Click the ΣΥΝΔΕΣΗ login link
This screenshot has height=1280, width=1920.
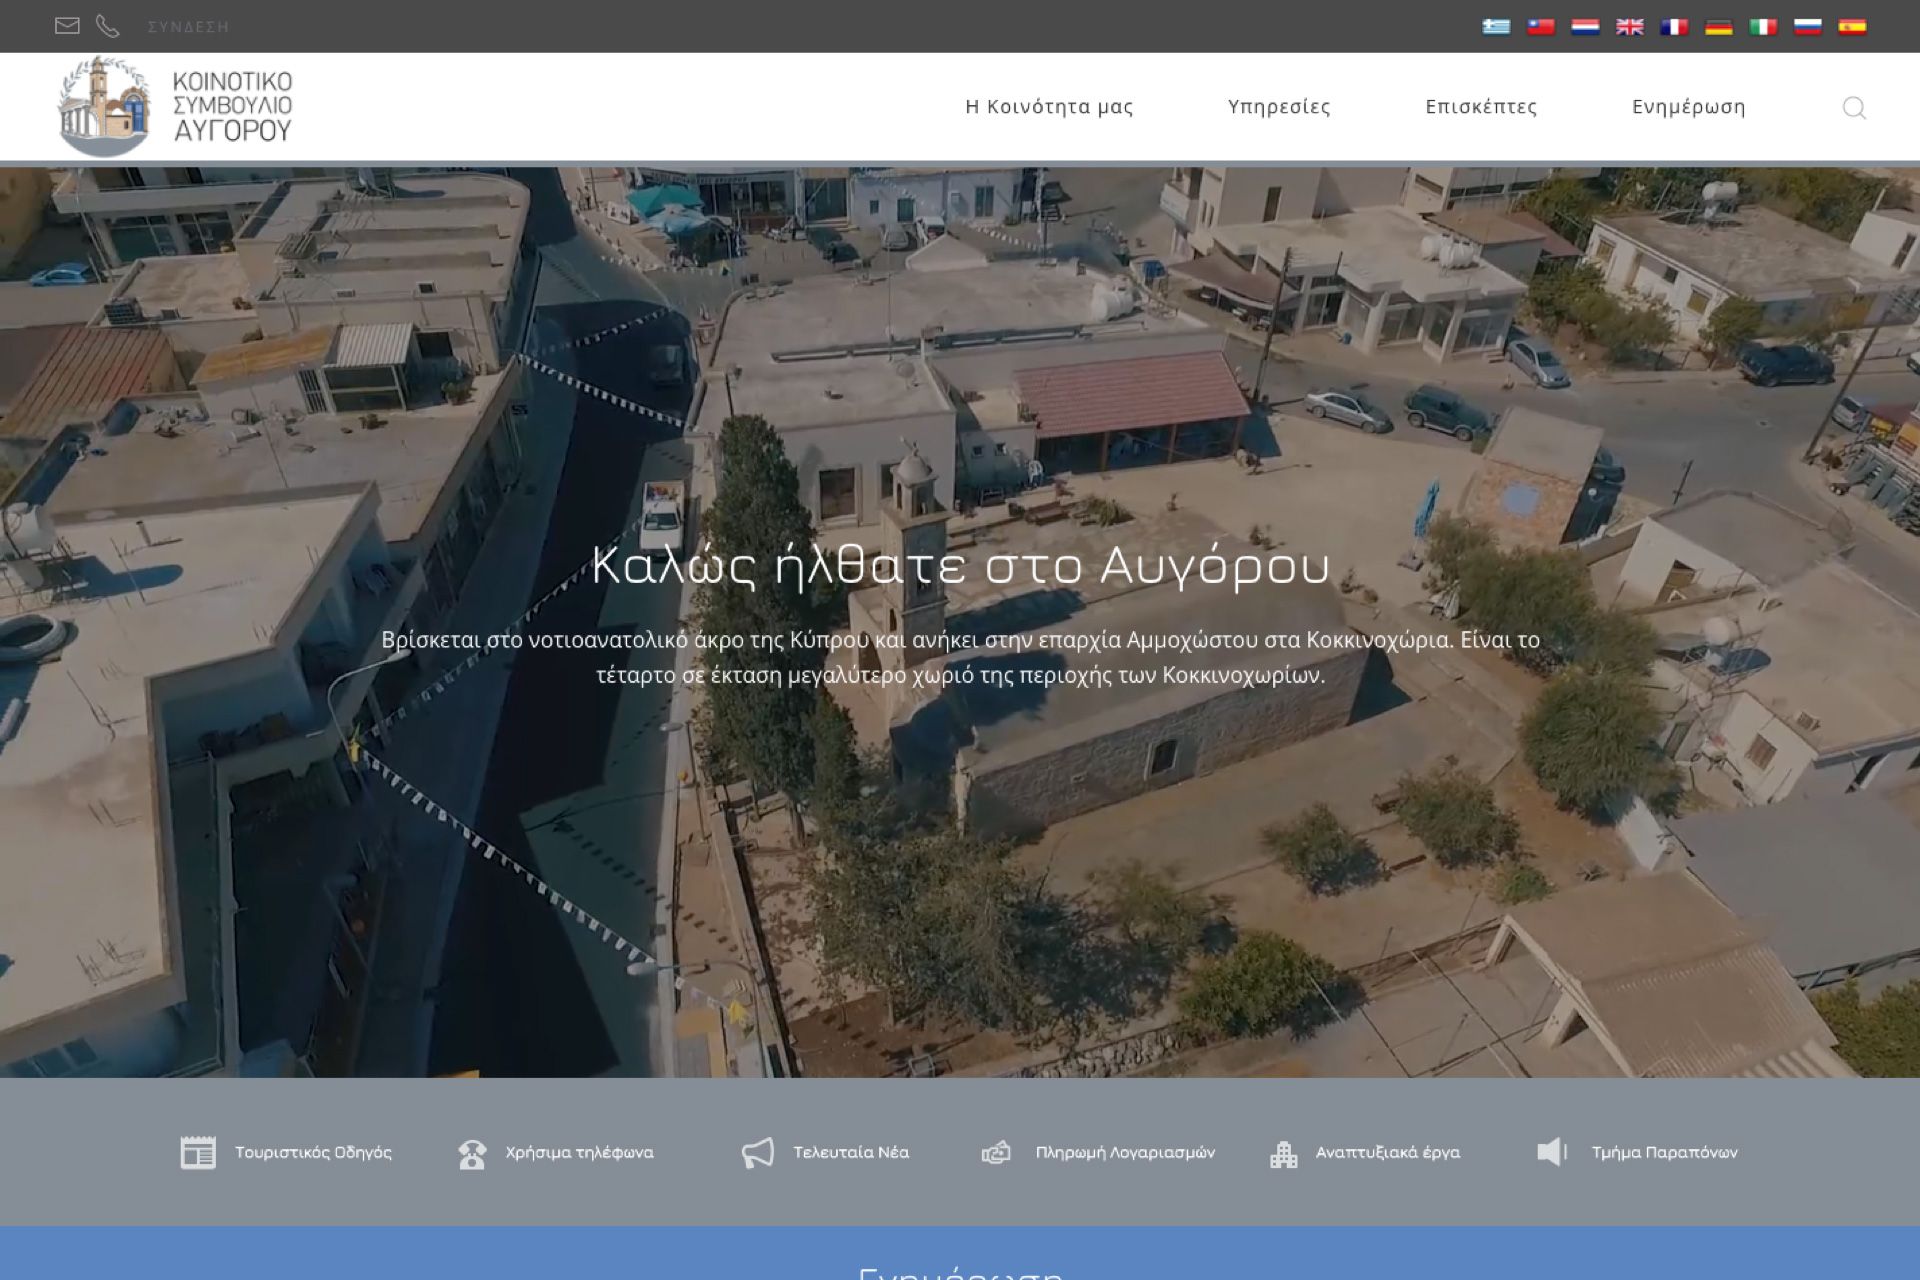188,27
